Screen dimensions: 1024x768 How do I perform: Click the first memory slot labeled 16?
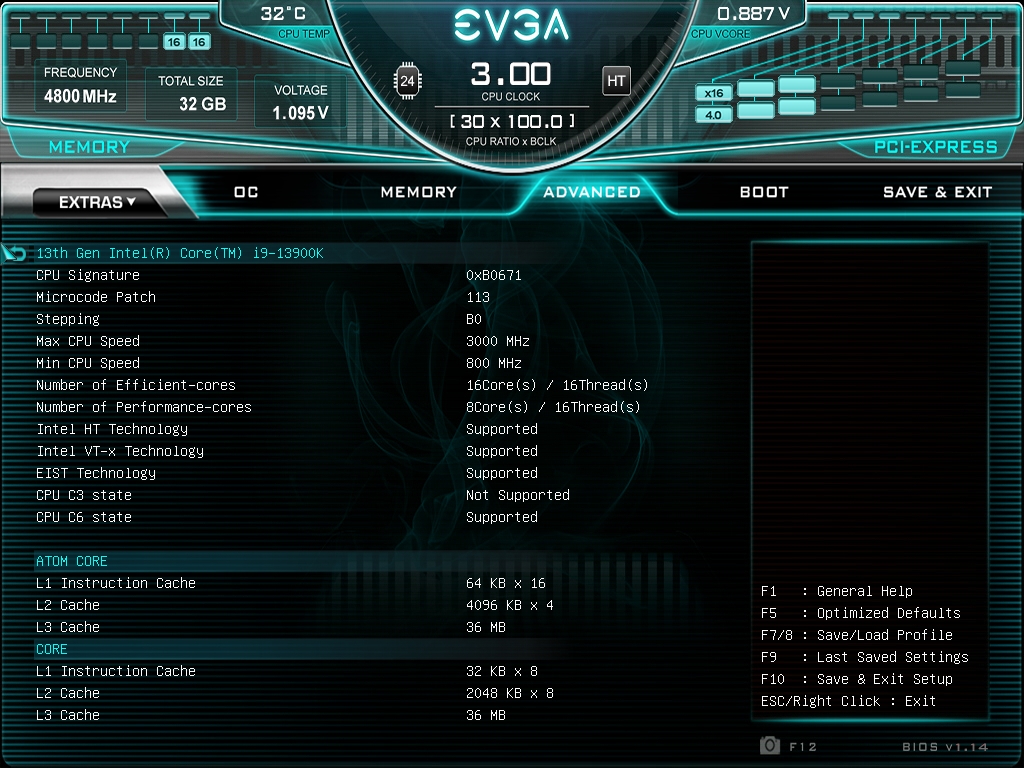click(x=174, y=42)
